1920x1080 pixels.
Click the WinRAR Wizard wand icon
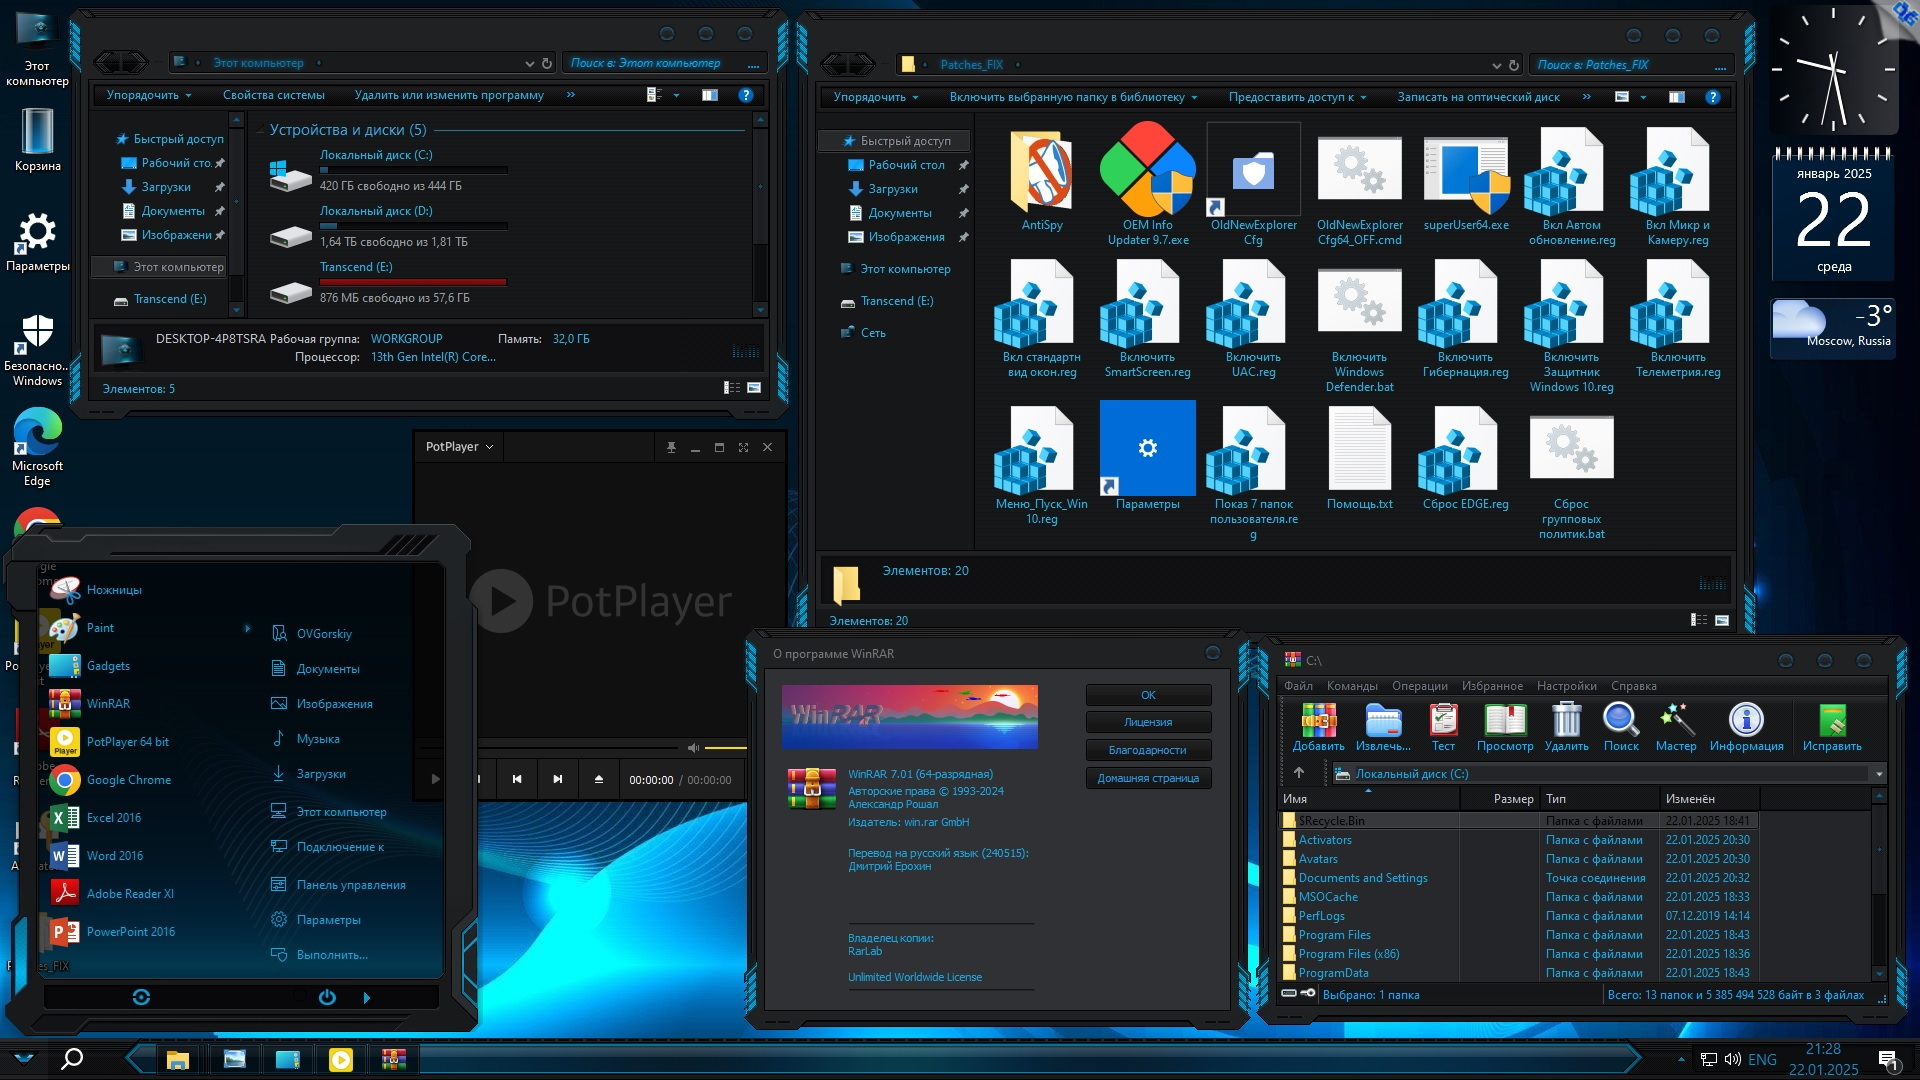tap(1675, 720)
